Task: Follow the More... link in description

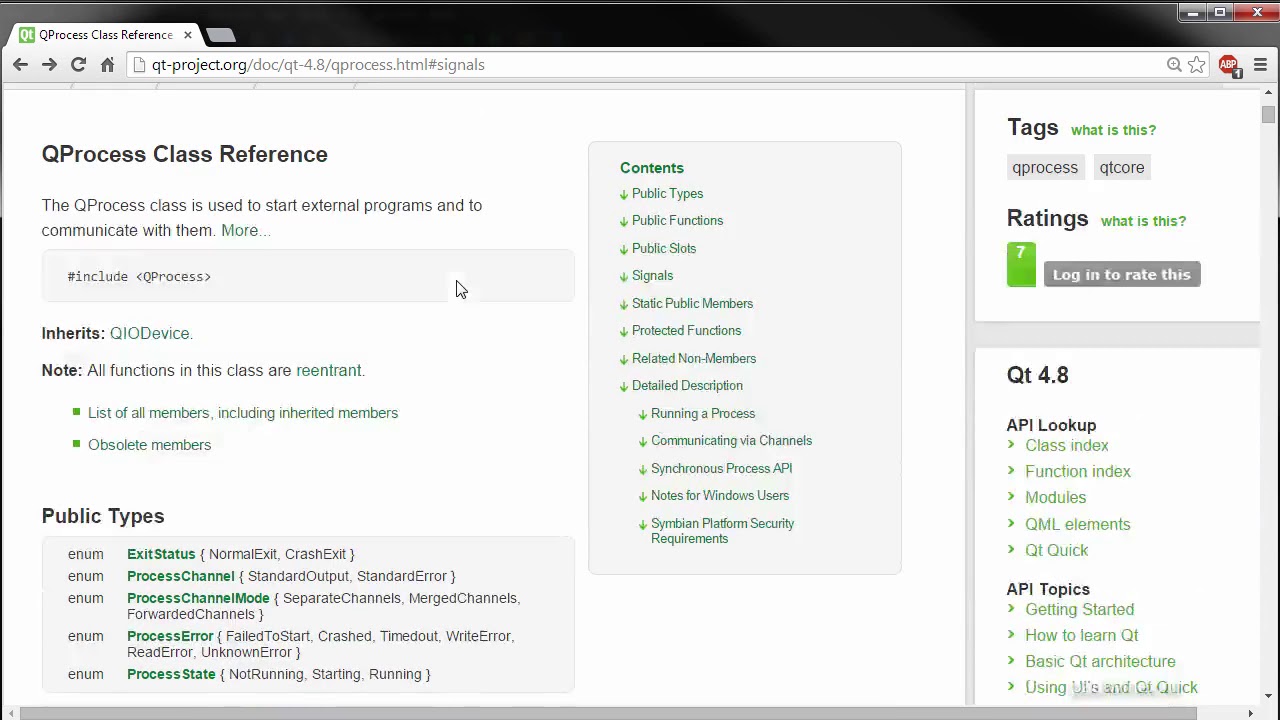Action: [246, 231]
